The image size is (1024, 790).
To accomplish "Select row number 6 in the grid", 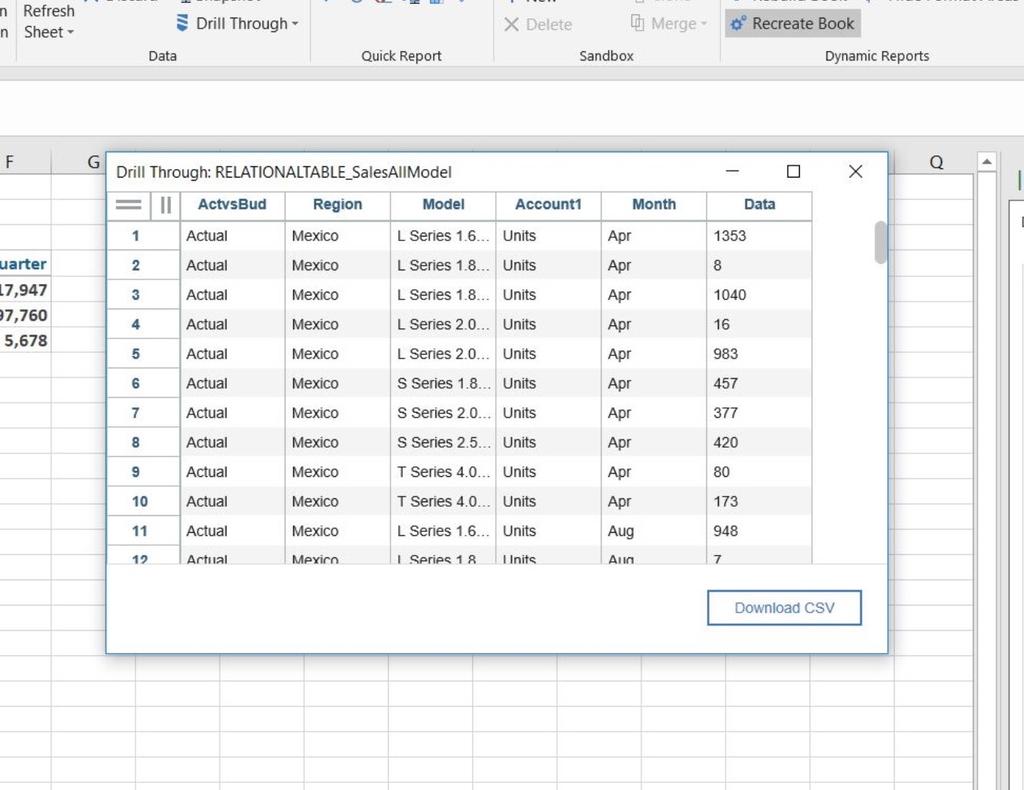I will point(143,383).
